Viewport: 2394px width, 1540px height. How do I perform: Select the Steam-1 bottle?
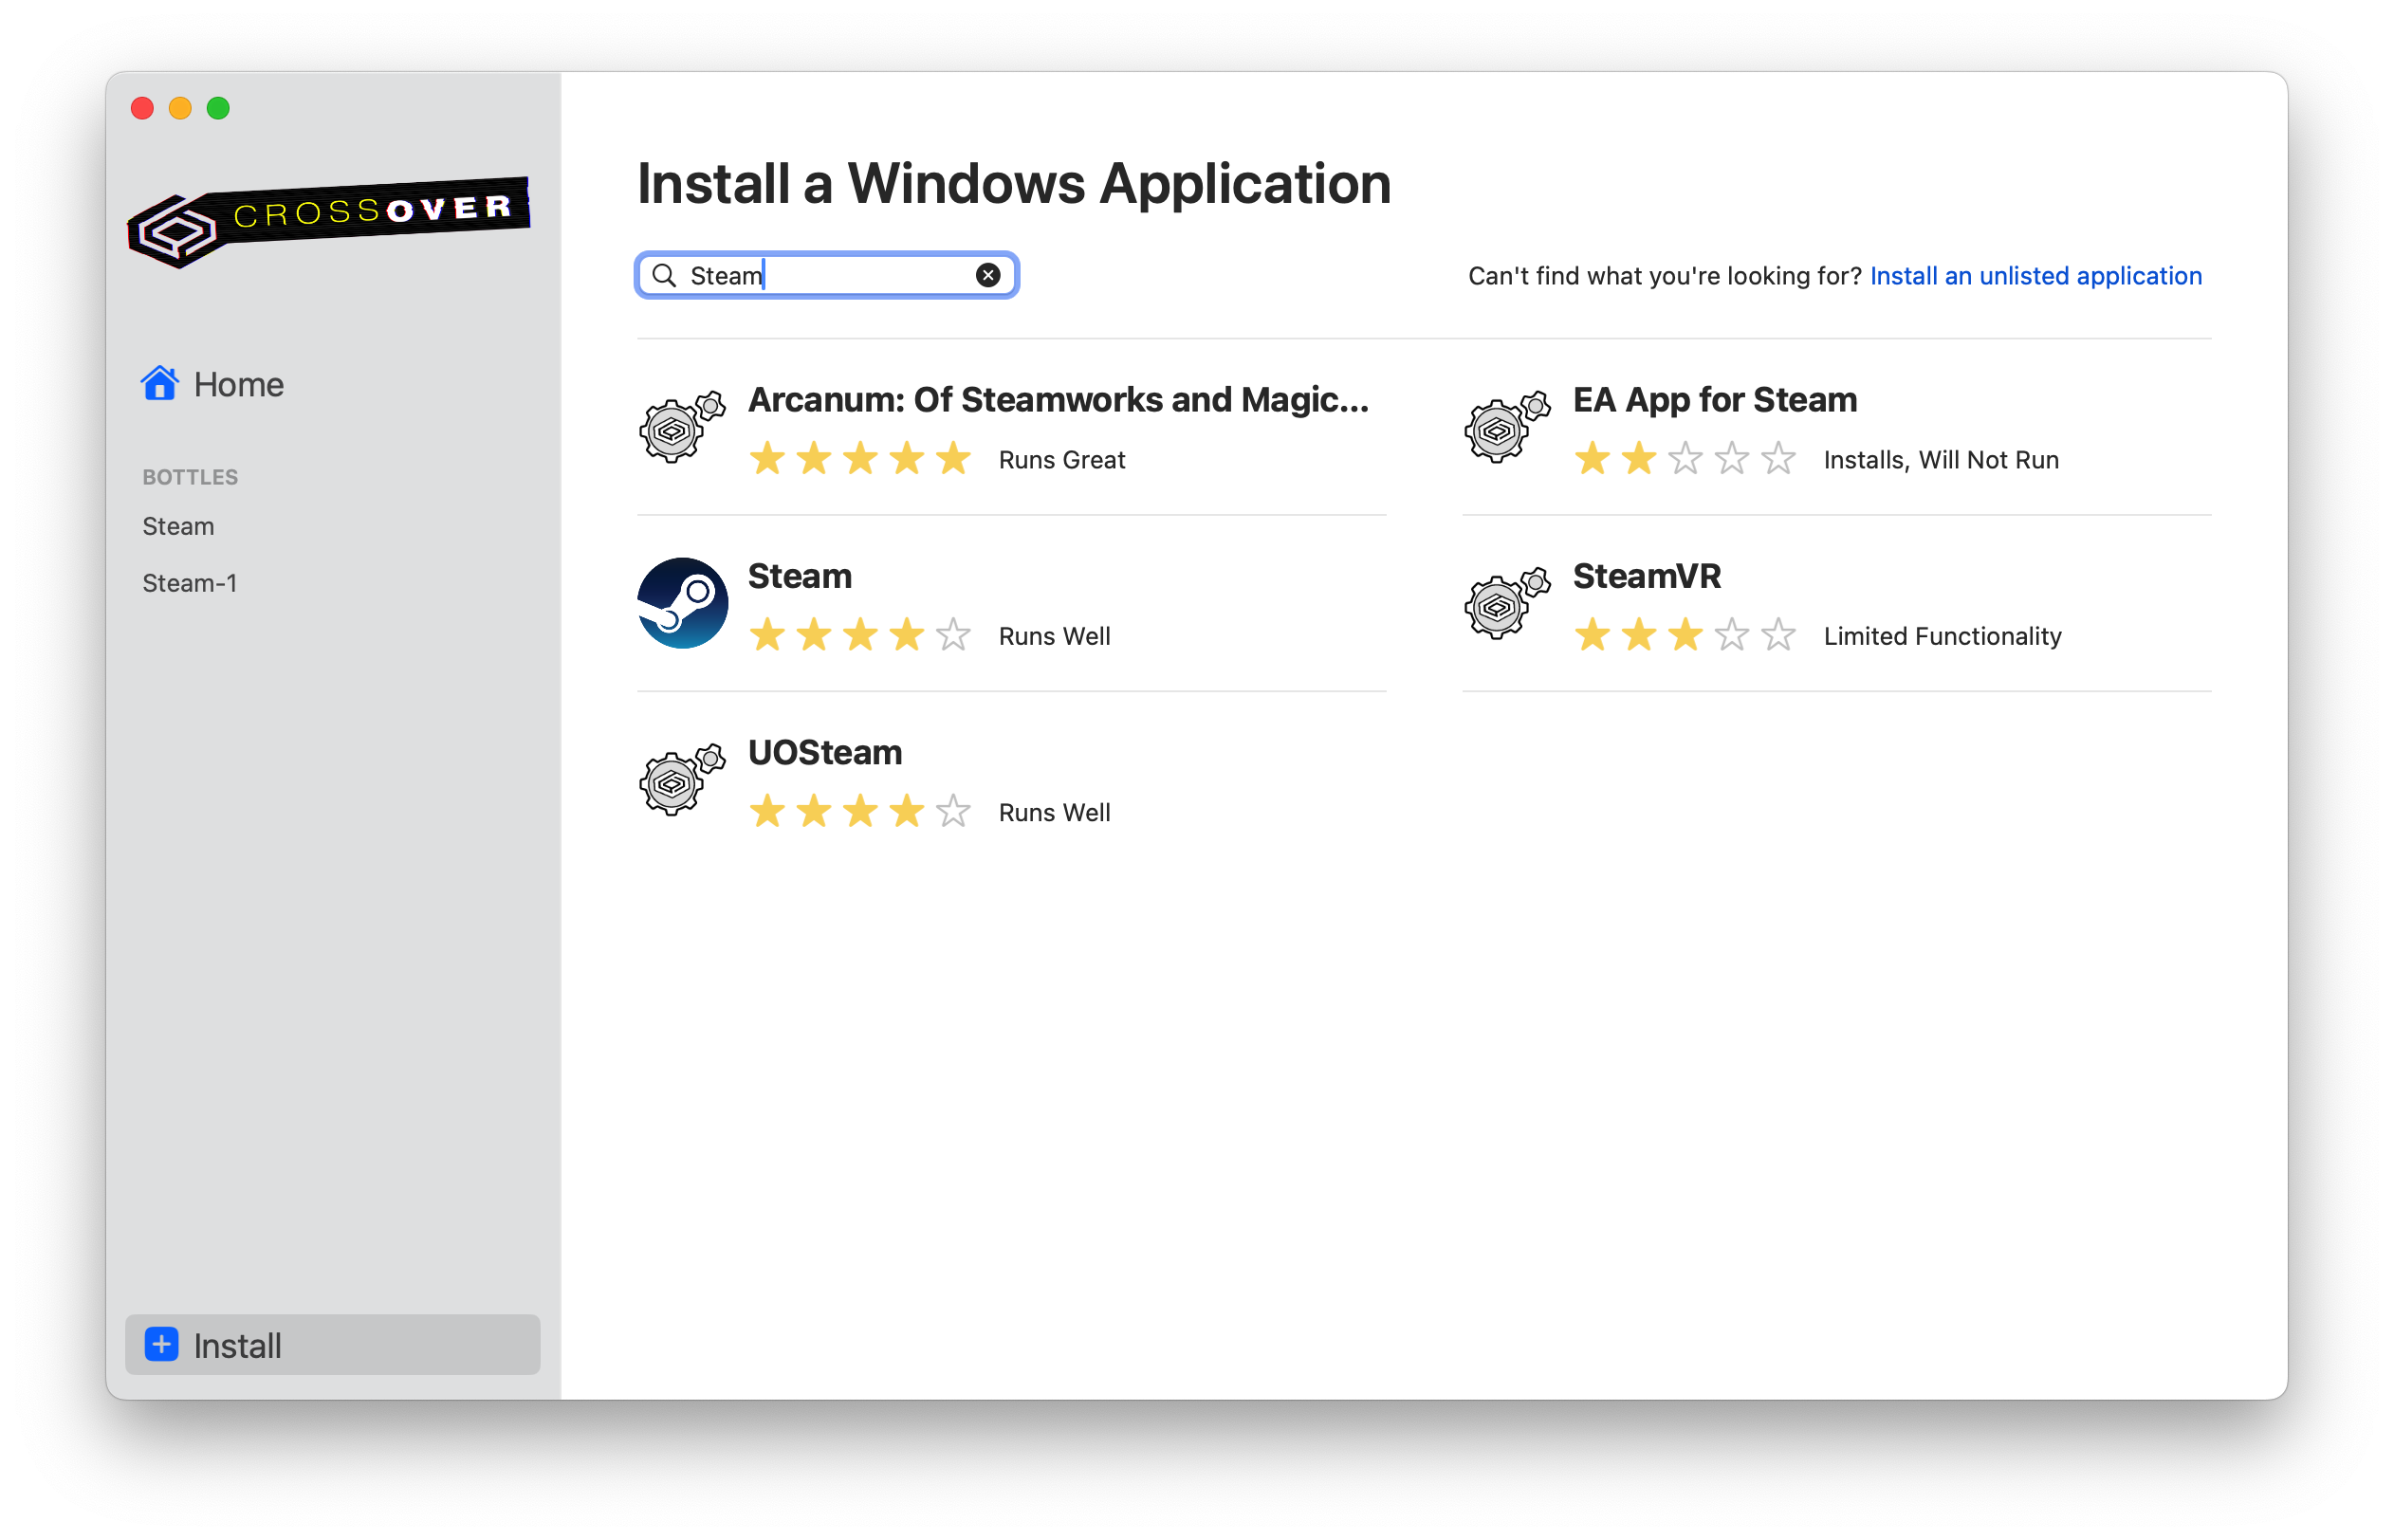pos(190,584)
